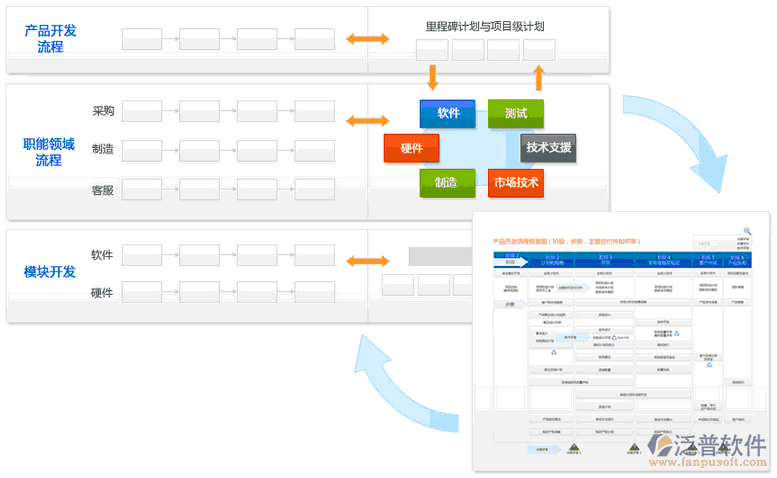Select the 客服 row label
This screenshot has height=478, width=777.
[x=103, y=190]
